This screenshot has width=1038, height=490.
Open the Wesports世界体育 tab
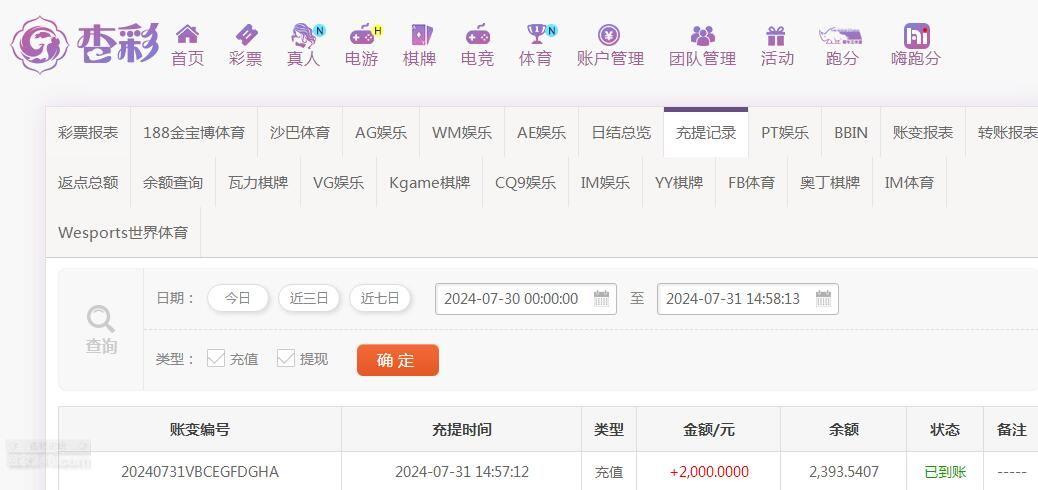click(x=123, y=233)
